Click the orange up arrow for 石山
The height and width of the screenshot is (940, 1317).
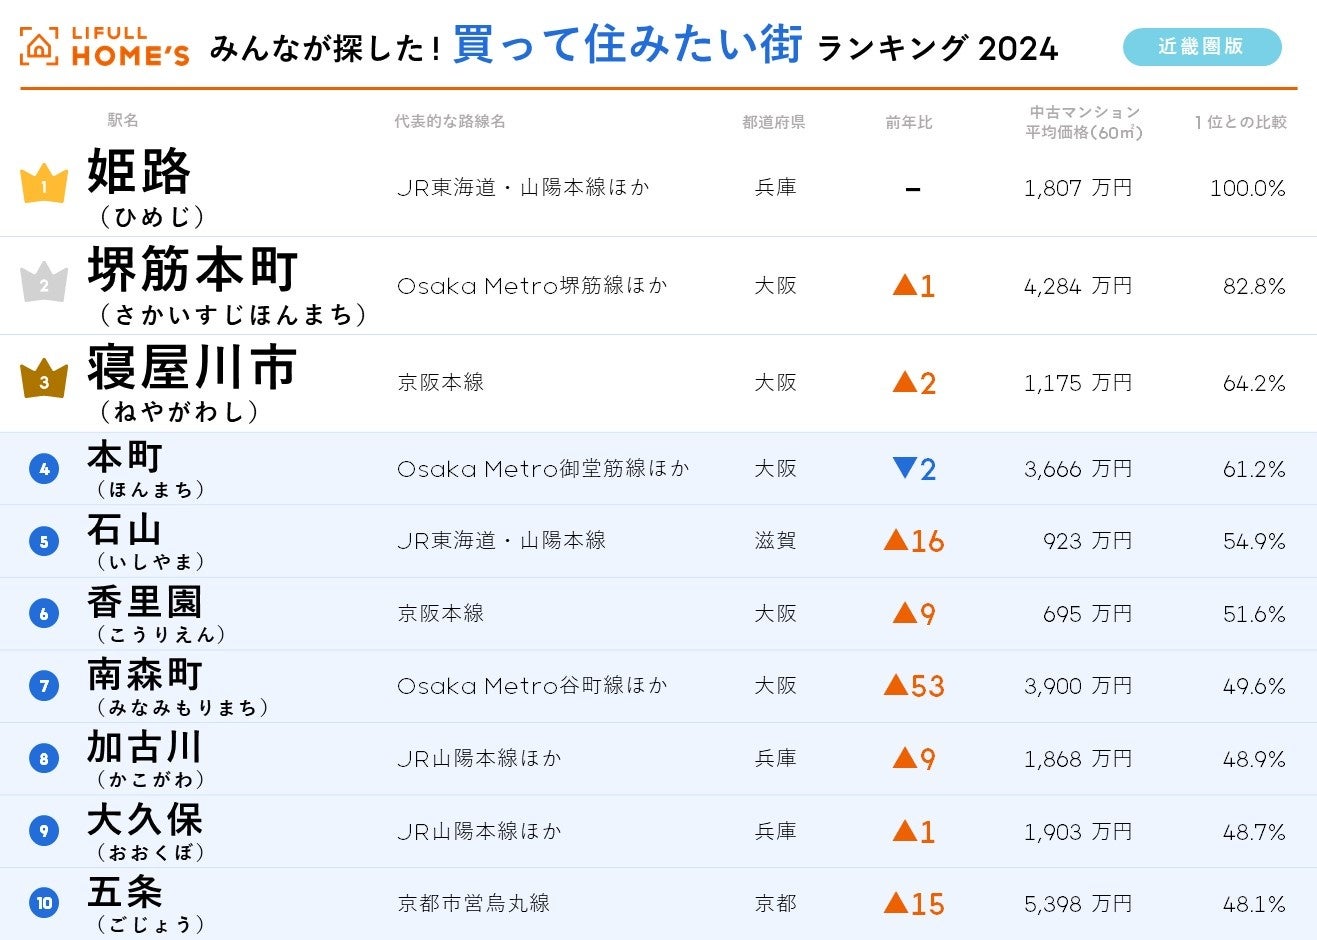pos(896,540)
